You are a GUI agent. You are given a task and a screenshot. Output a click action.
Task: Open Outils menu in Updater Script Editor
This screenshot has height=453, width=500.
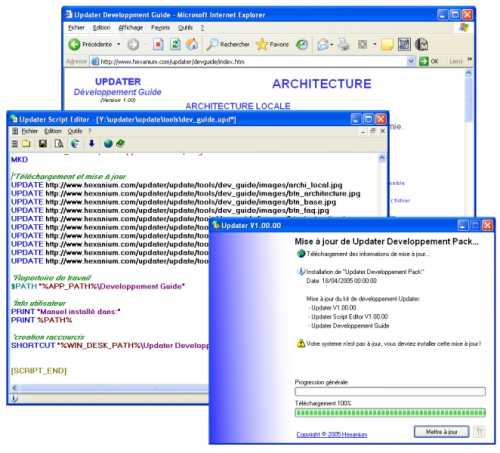(75, 131)
